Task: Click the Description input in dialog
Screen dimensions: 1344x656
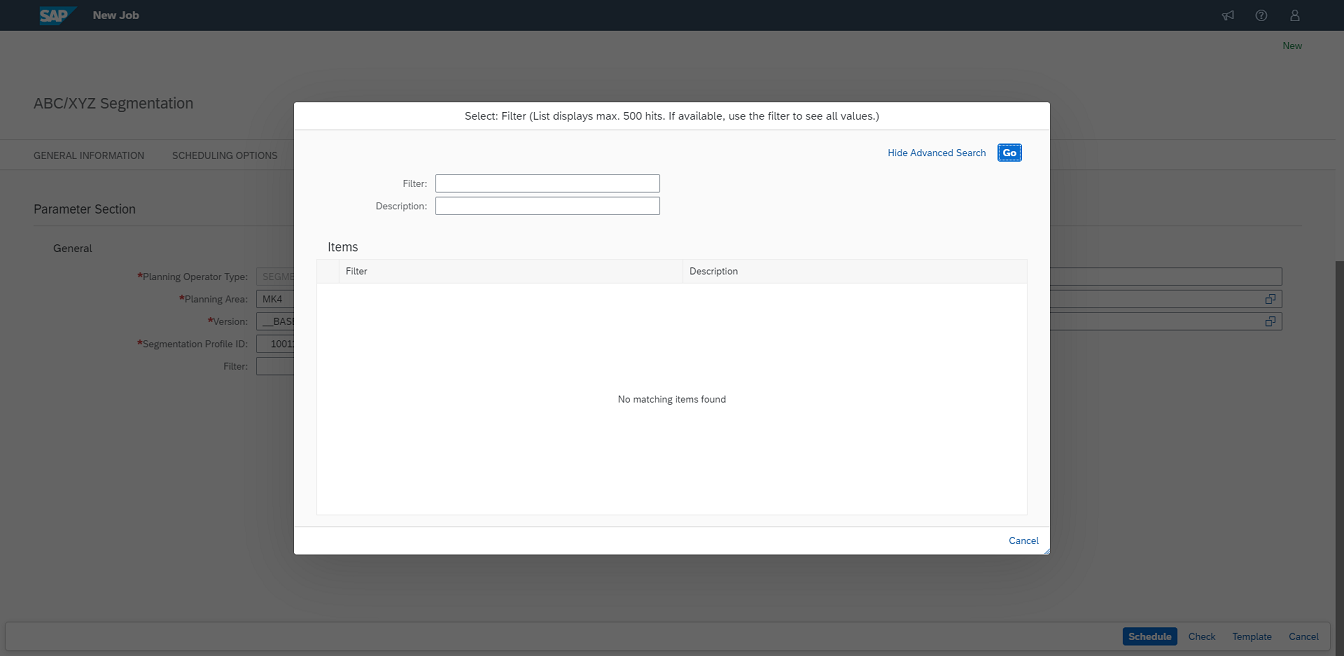Action: click(547, 205)
